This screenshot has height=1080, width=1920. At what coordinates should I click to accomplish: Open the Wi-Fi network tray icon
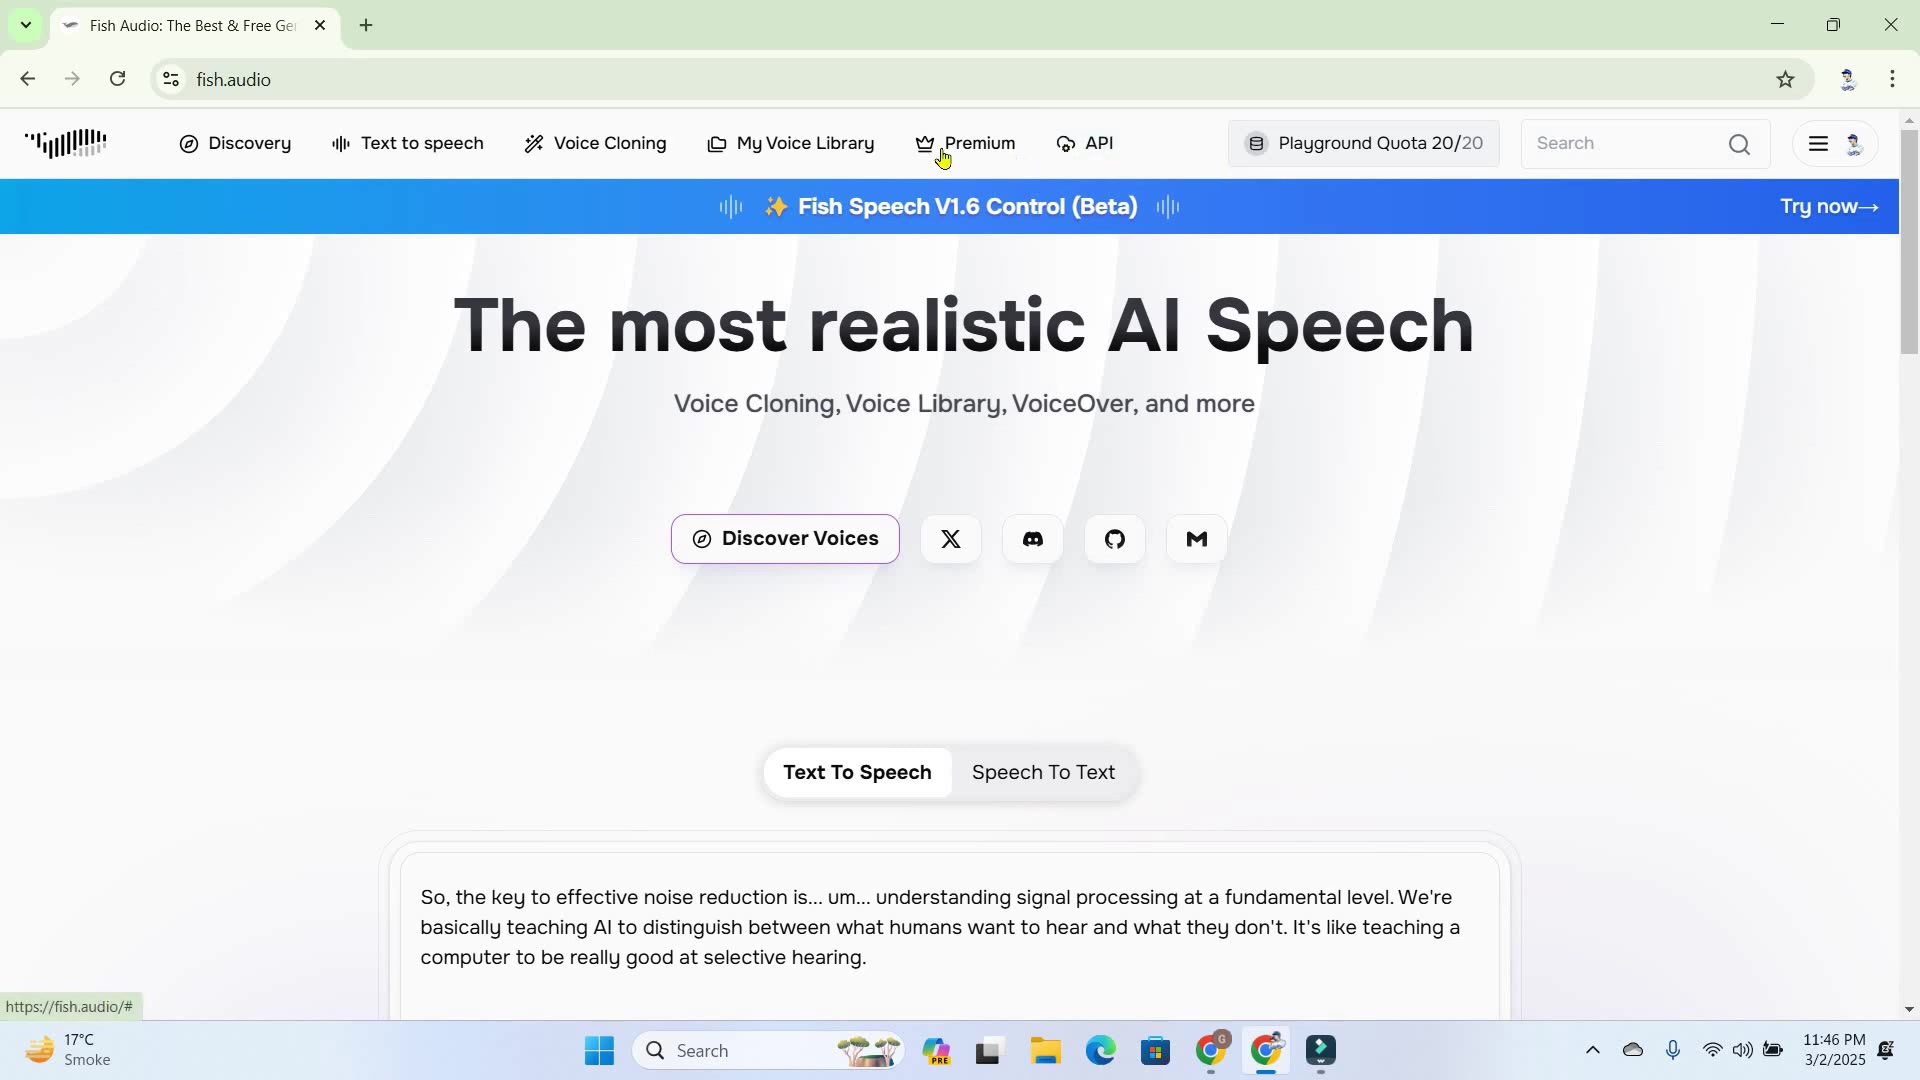tap(1713, 1050)
